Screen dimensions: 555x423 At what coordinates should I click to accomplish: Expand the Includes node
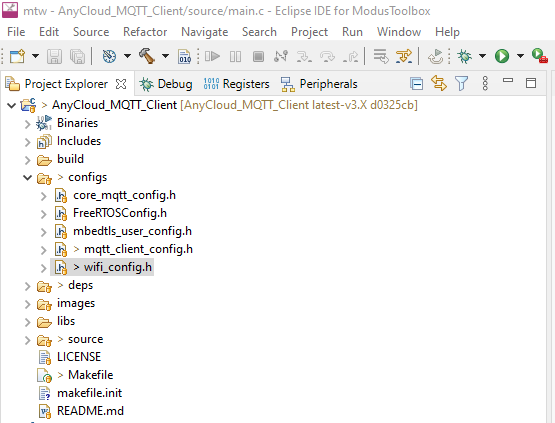28,142
